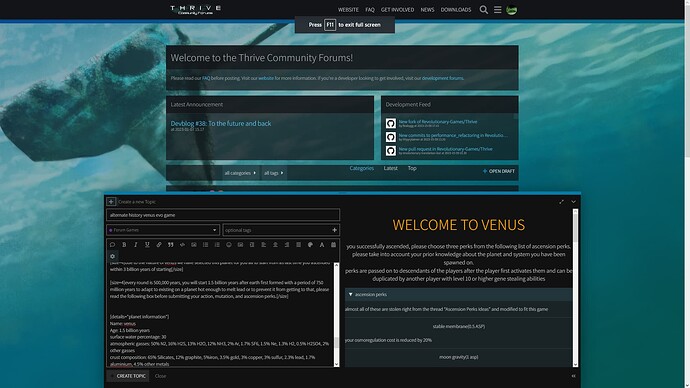Screen dimensions: 690x388
Task: Open the hamburger menu in header
Action: 498,10
